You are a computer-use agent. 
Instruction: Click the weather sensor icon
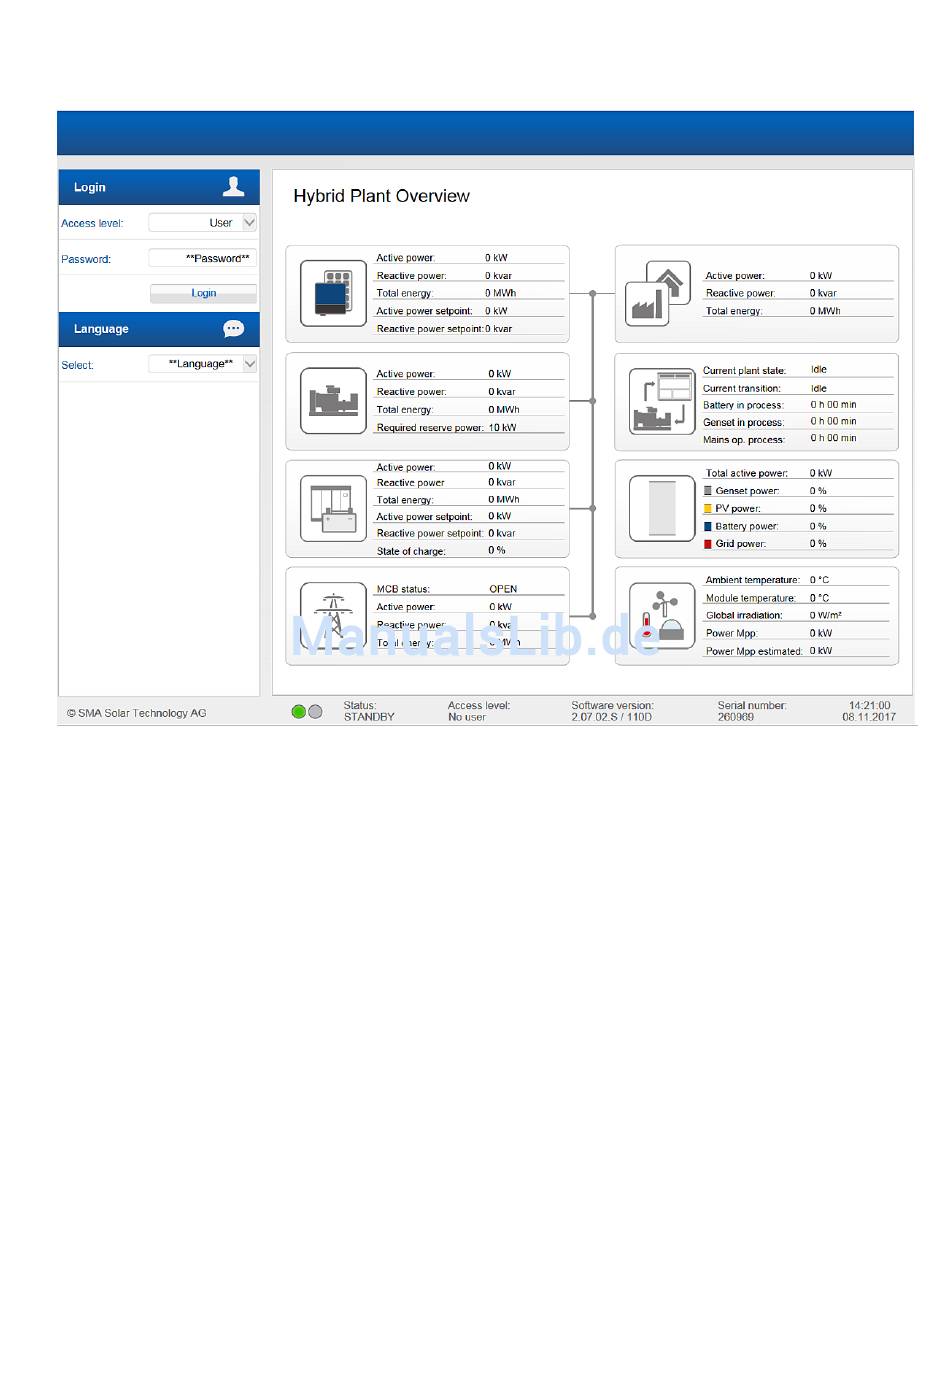(662, 616)
